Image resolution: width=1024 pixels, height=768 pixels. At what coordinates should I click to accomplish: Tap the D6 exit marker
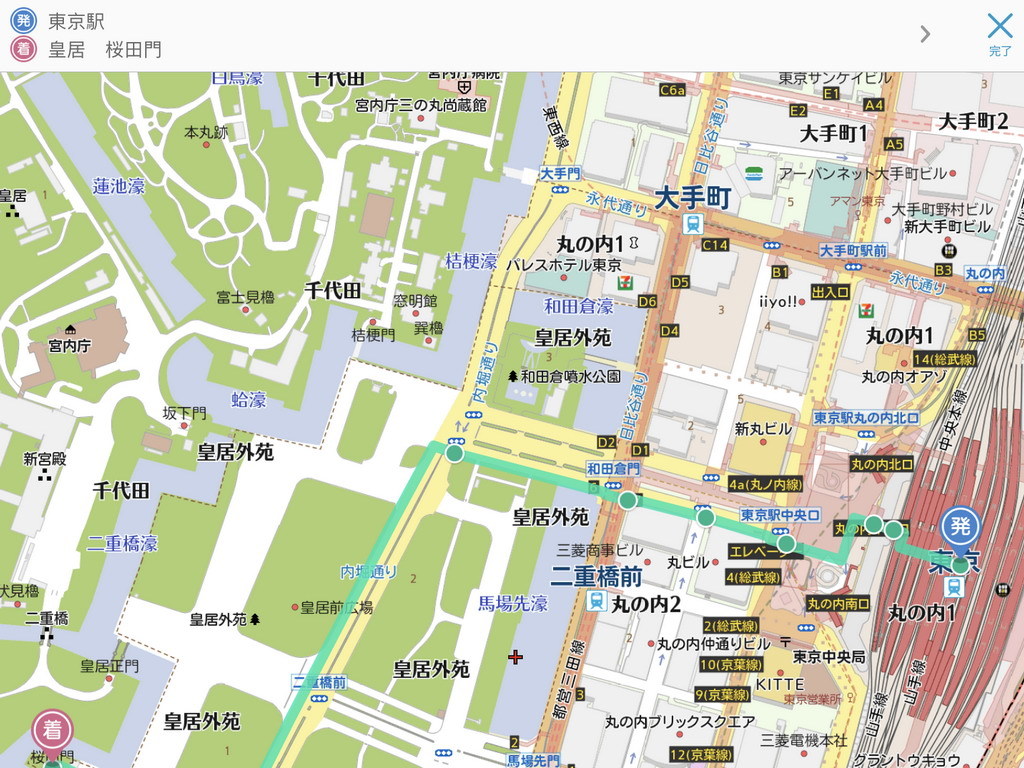coord(647,301)
